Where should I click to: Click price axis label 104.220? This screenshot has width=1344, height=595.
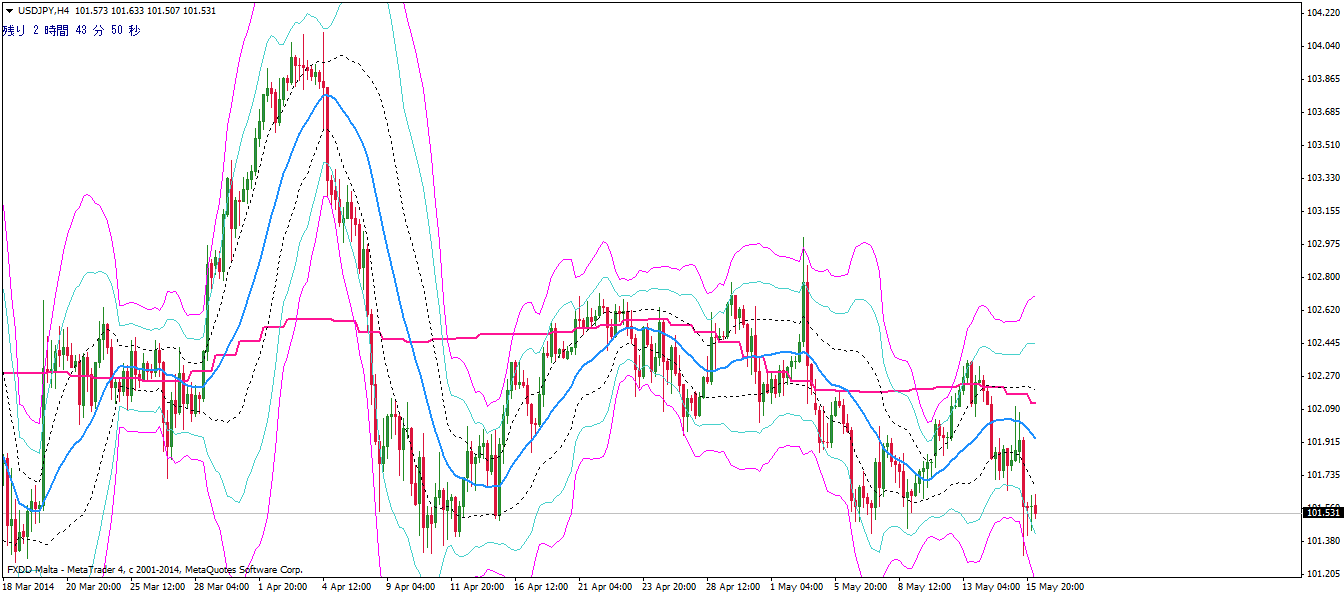click(1322, 14)
